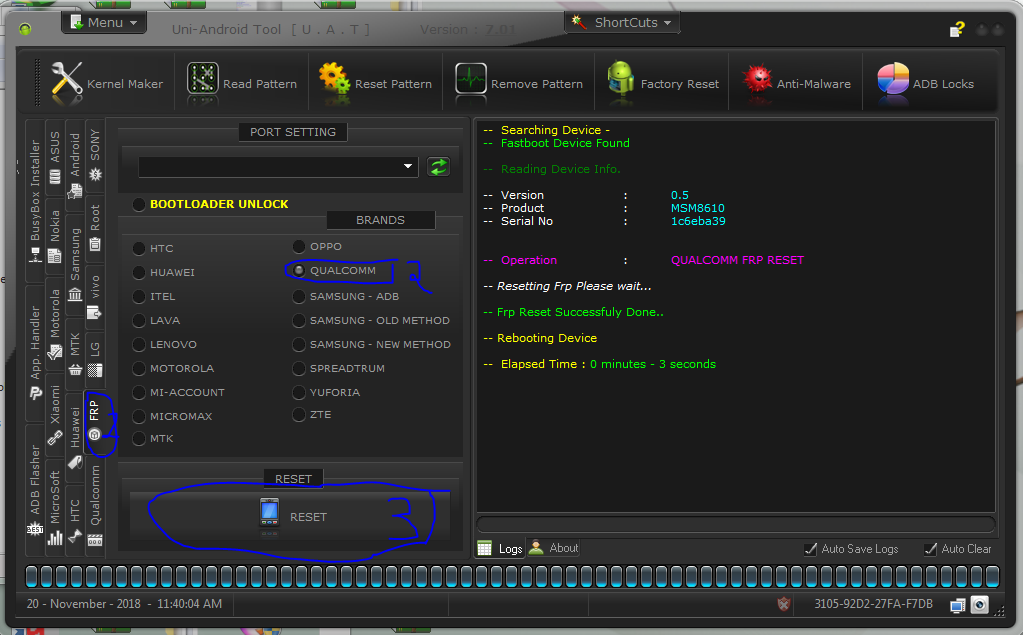1023x635 pixels.
Task: Click the monitor icon in status bar
Action: 957,605
